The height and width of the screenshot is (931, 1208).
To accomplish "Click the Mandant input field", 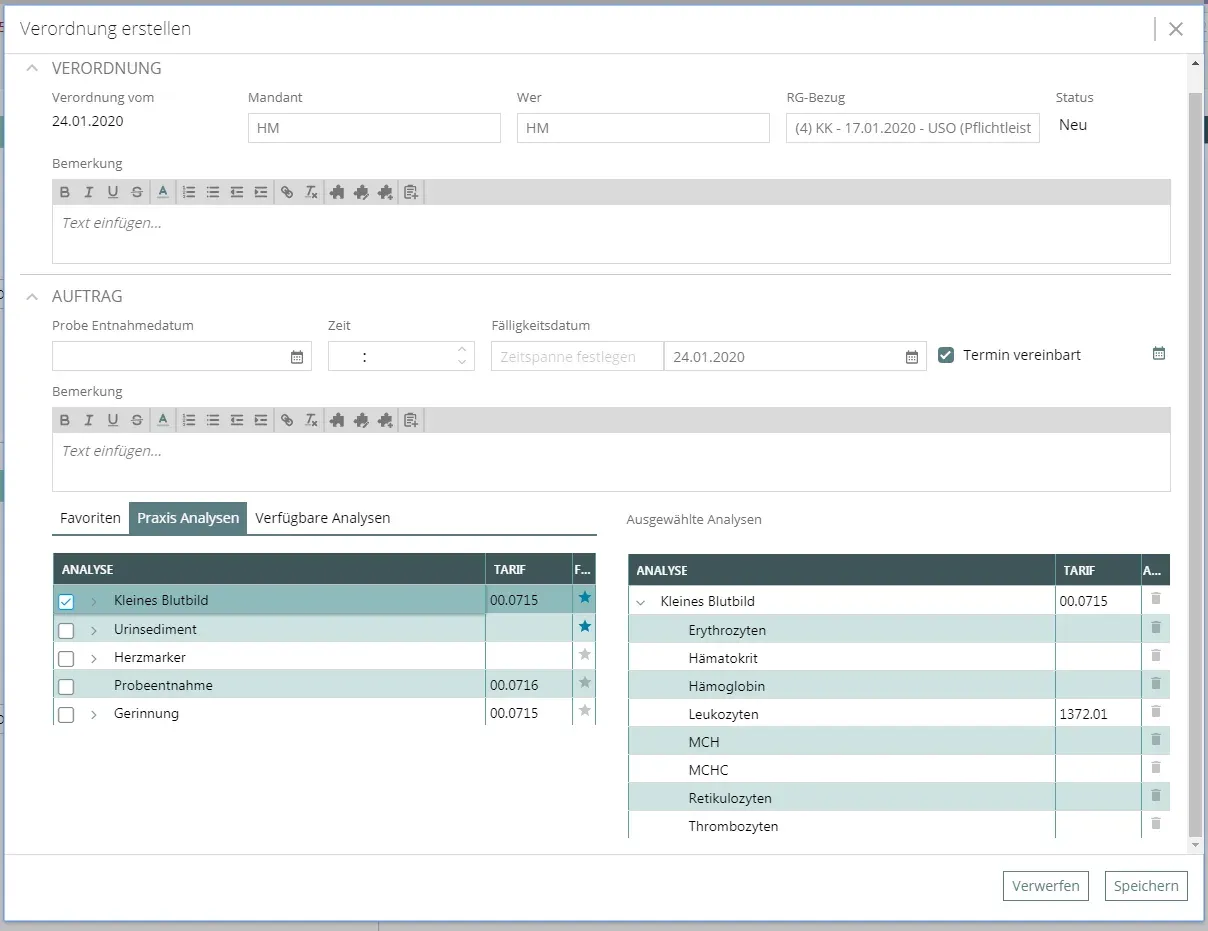I will [374, 128].
